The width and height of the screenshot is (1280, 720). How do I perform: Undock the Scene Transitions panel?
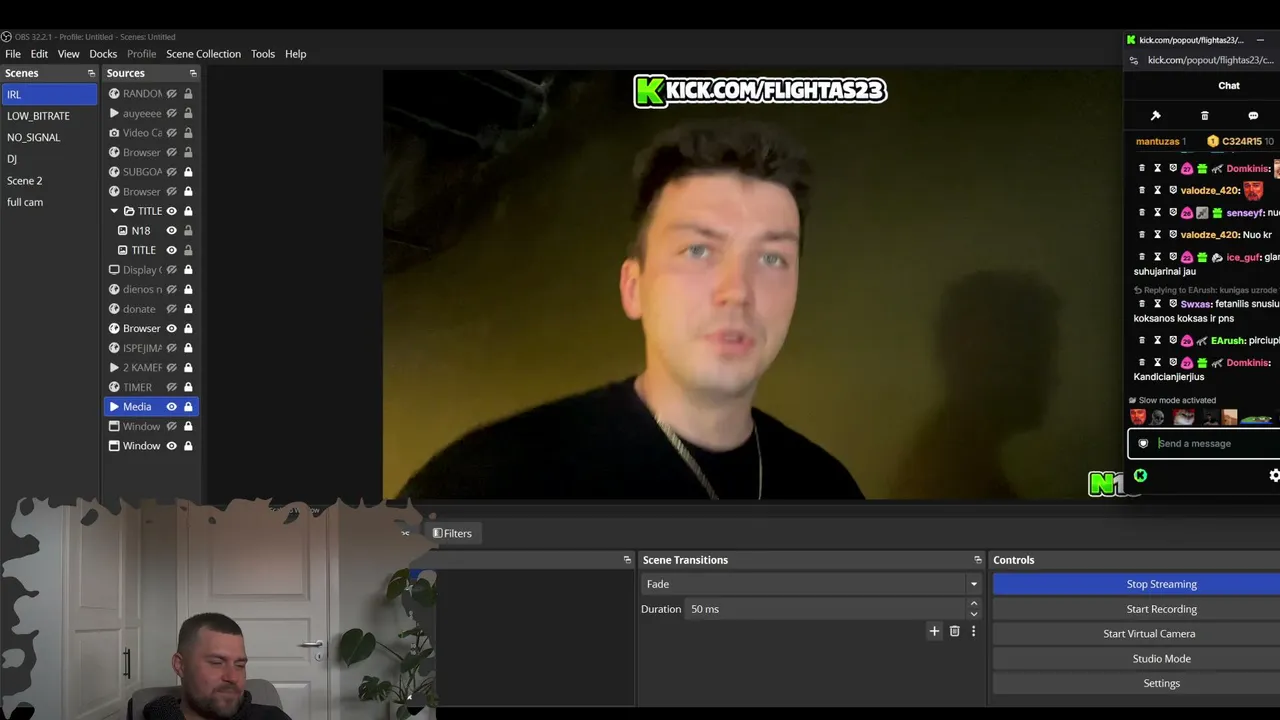(x=978, y=560)
